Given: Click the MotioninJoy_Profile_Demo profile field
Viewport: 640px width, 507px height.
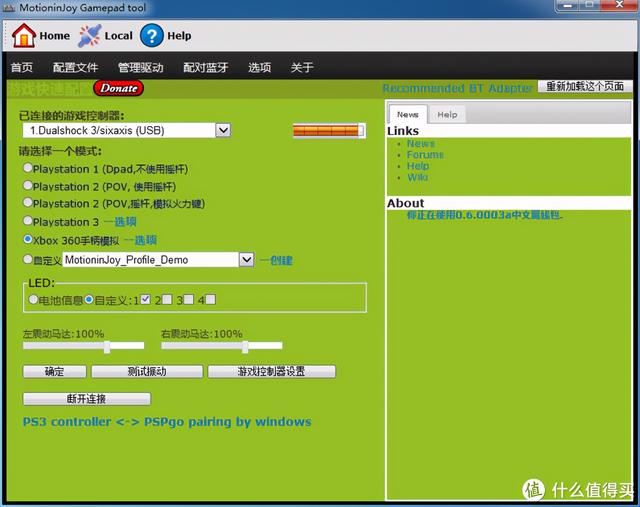Looking at the screenshot, I should click(158, 260).
